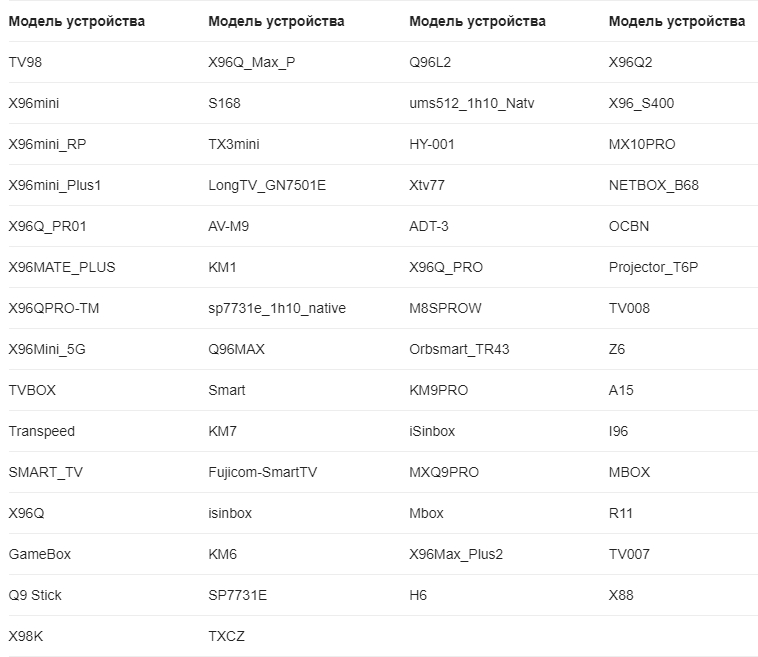Viewport: 758px width, 657px height.
Task: Click the TXCZ model entry
Action: pos(226,636)
